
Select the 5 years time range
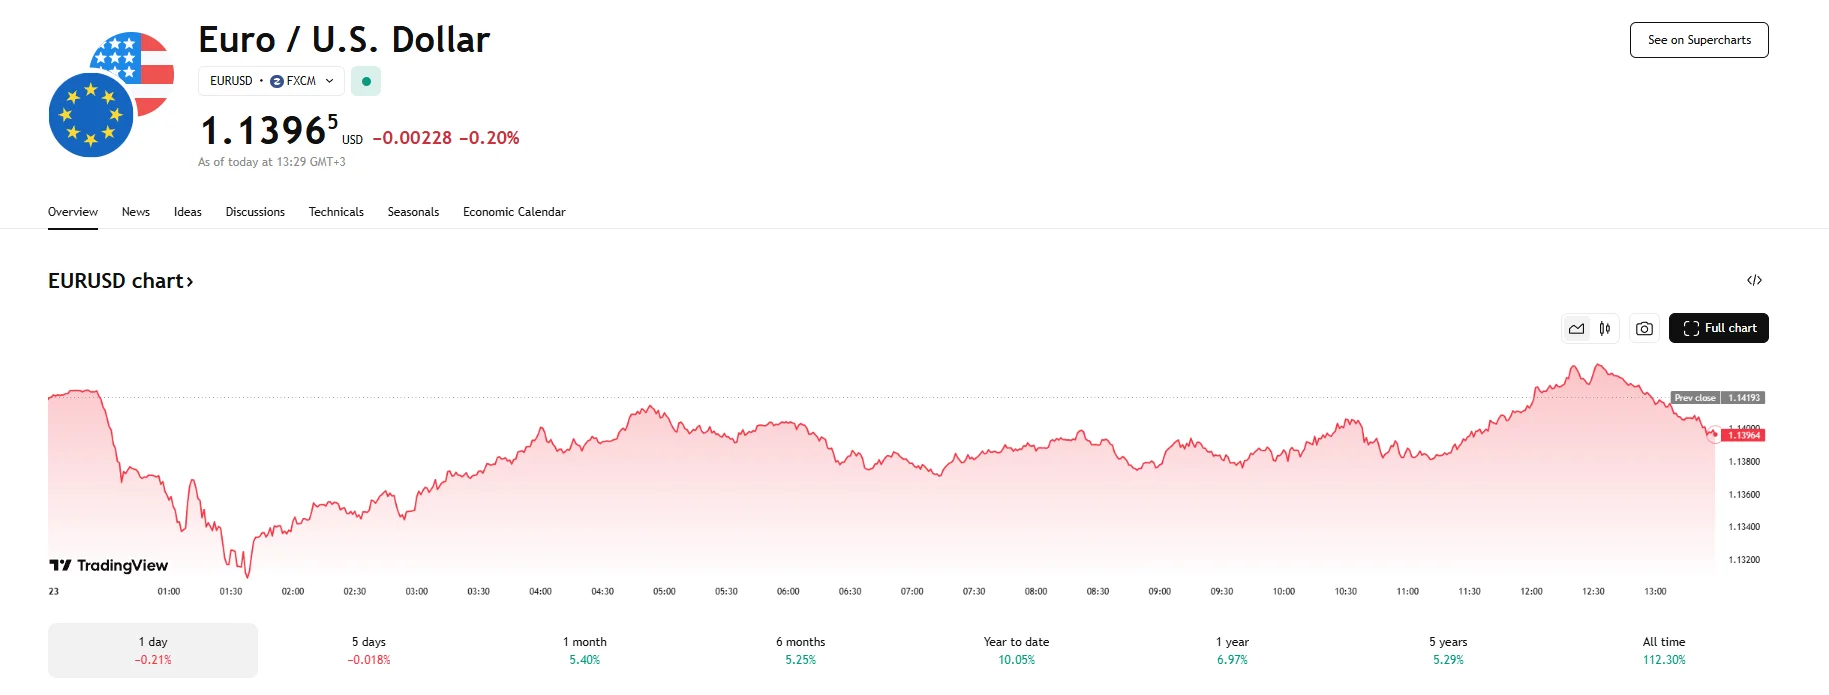tap(1448, 650)
